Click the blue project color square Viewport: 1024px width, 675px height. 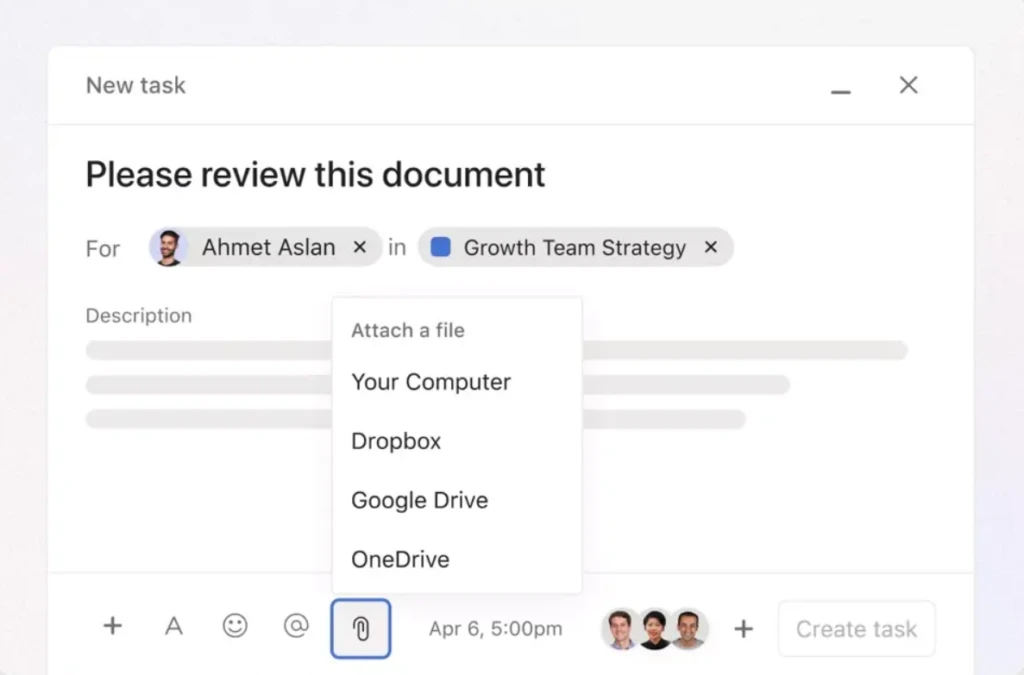point(441,247)
